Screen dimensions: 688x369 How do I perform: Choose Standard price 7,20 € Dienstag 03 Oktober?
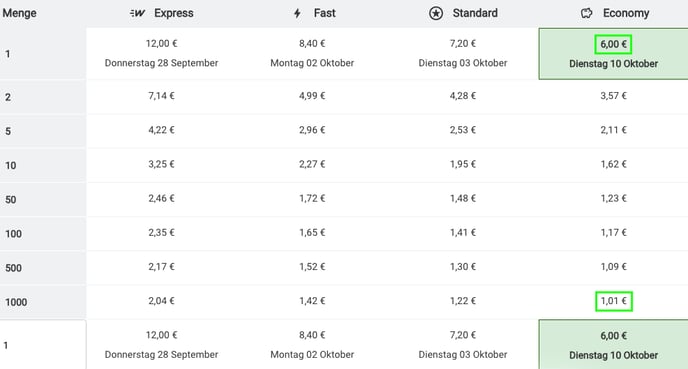point(463,54)
